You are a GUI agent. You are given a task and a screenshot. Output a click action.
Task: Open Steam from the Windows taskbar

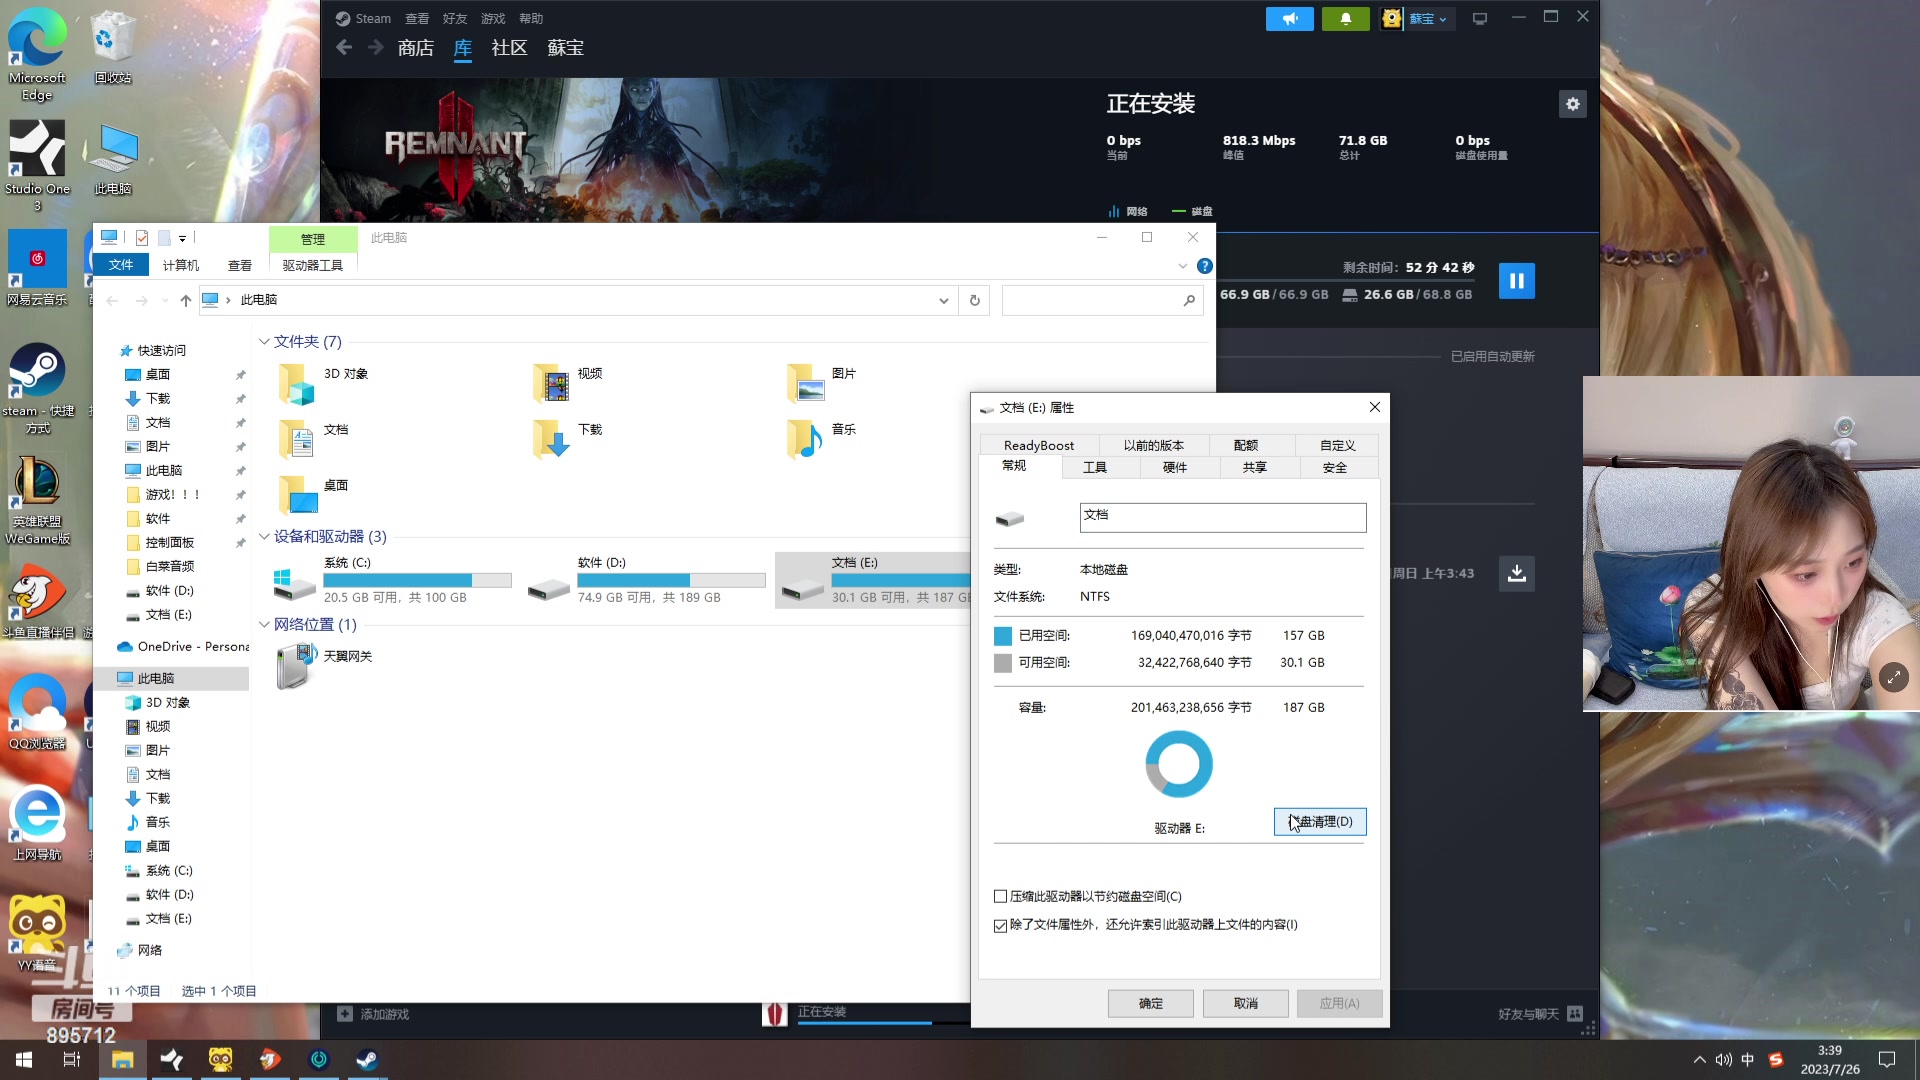coord(366,1059)
